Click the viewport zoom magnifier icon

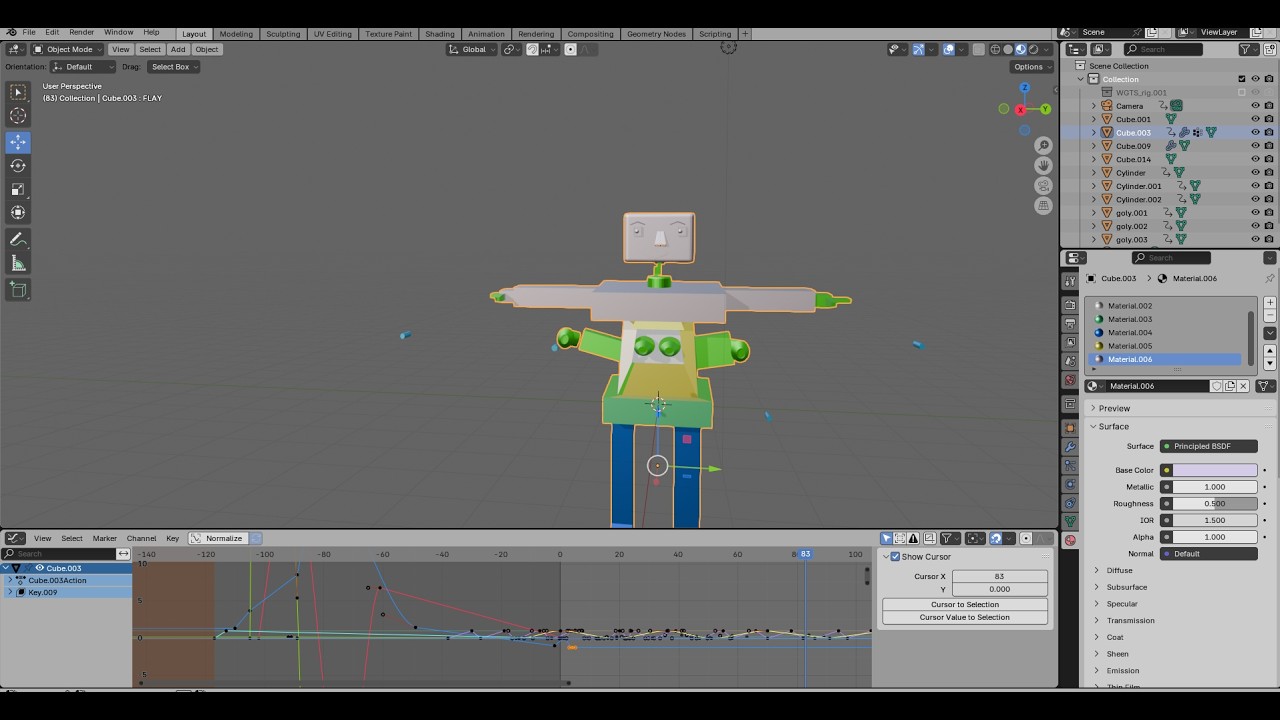[x=1043, y=146]
